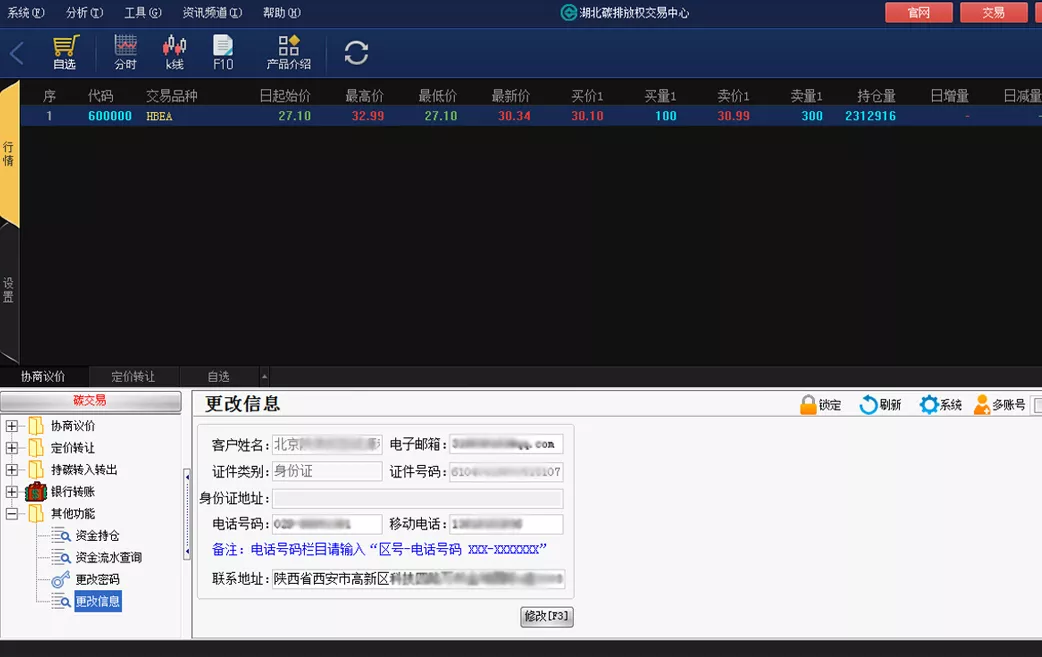Click the 联系地址 input field
1042x657 pixels.
(x=418, y=579)
